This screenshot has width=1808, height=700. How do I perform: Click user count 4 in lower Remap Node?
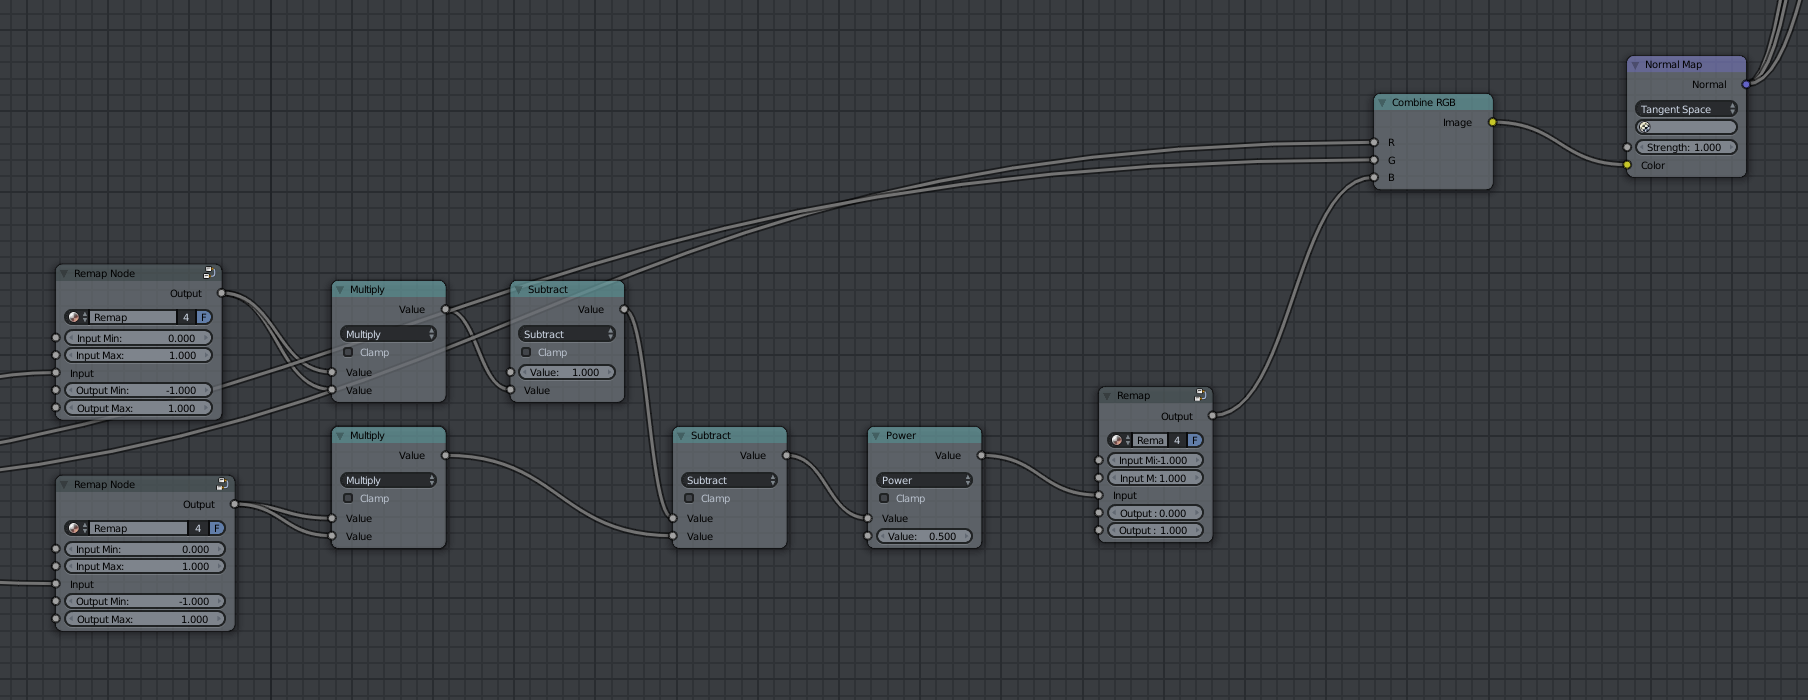click(198, 528)
